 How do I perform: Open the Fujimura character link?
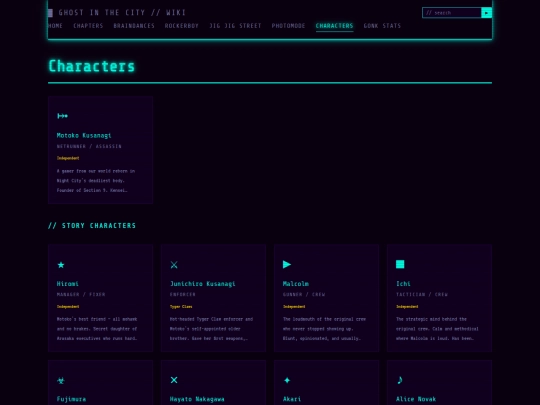point(71,399)
